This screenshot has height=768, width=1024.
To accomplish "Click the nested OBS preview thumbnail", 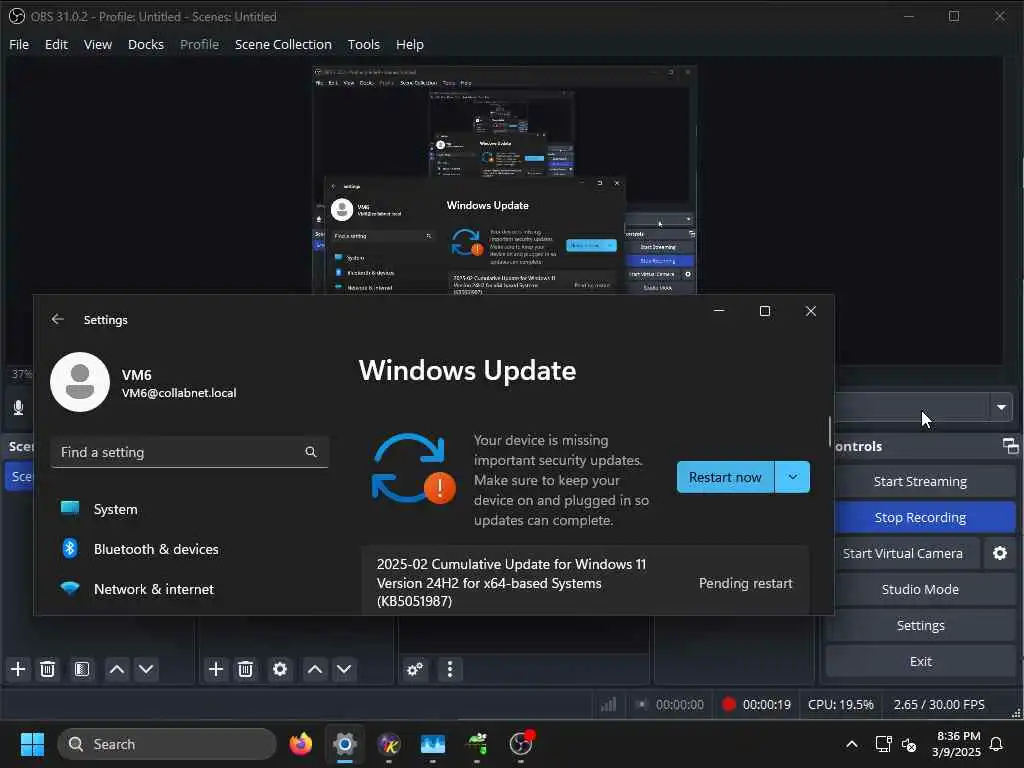I will [x=504, y=180].
